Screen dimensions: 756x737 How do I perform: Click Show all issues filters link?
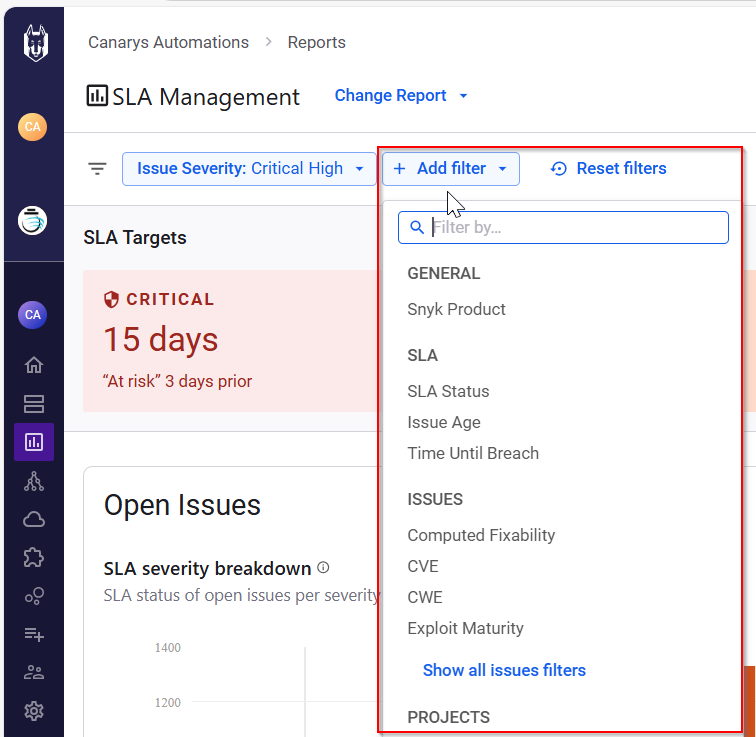504,670
